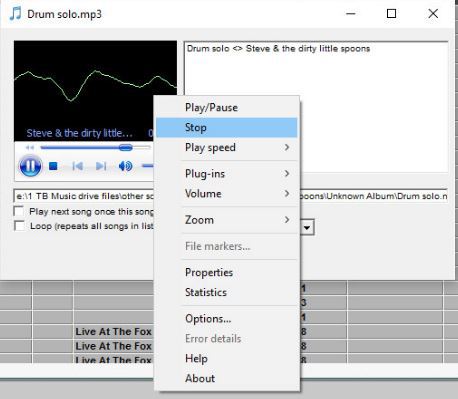Click About in the context menu

[x=227, y=378]
